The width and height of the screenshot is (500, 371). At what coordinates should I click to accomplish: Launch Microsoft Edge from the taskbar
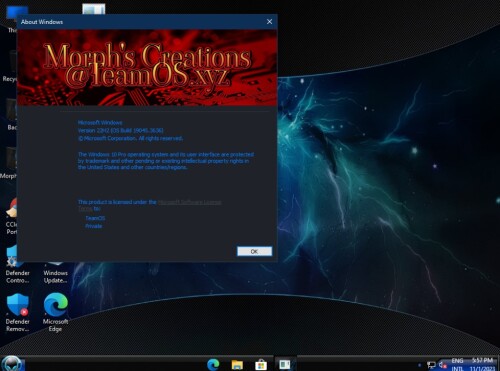(213, 364)
